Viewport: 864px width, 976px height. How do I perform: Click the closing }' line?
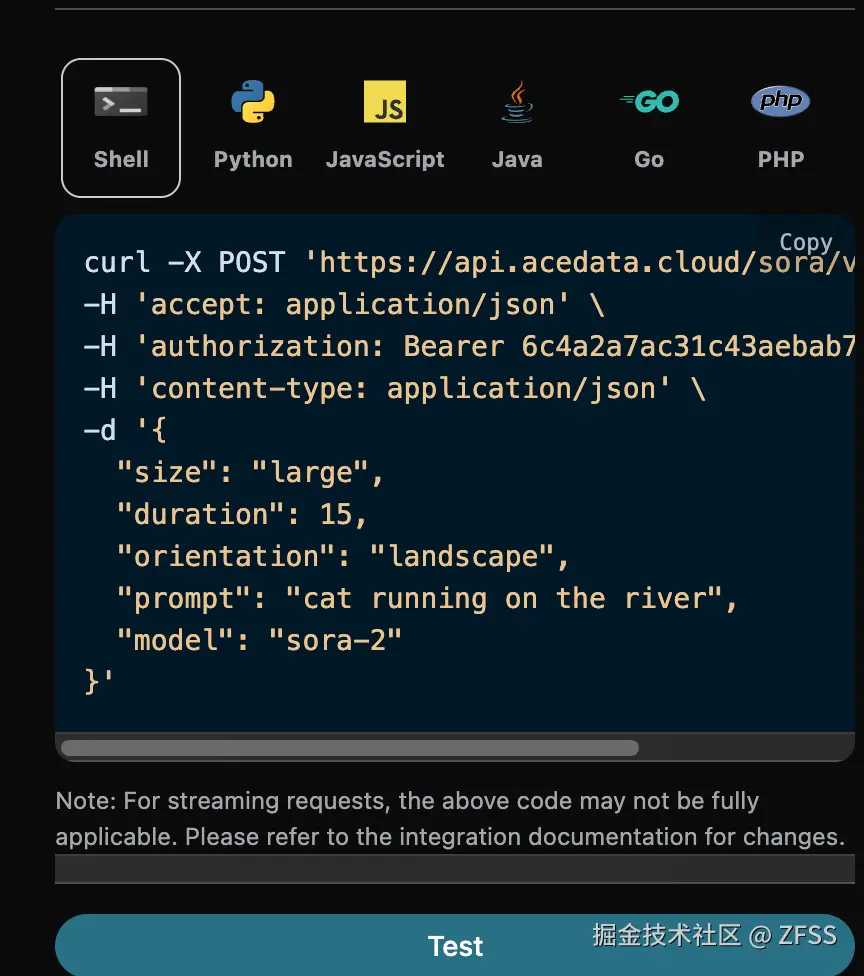point(99,682)
